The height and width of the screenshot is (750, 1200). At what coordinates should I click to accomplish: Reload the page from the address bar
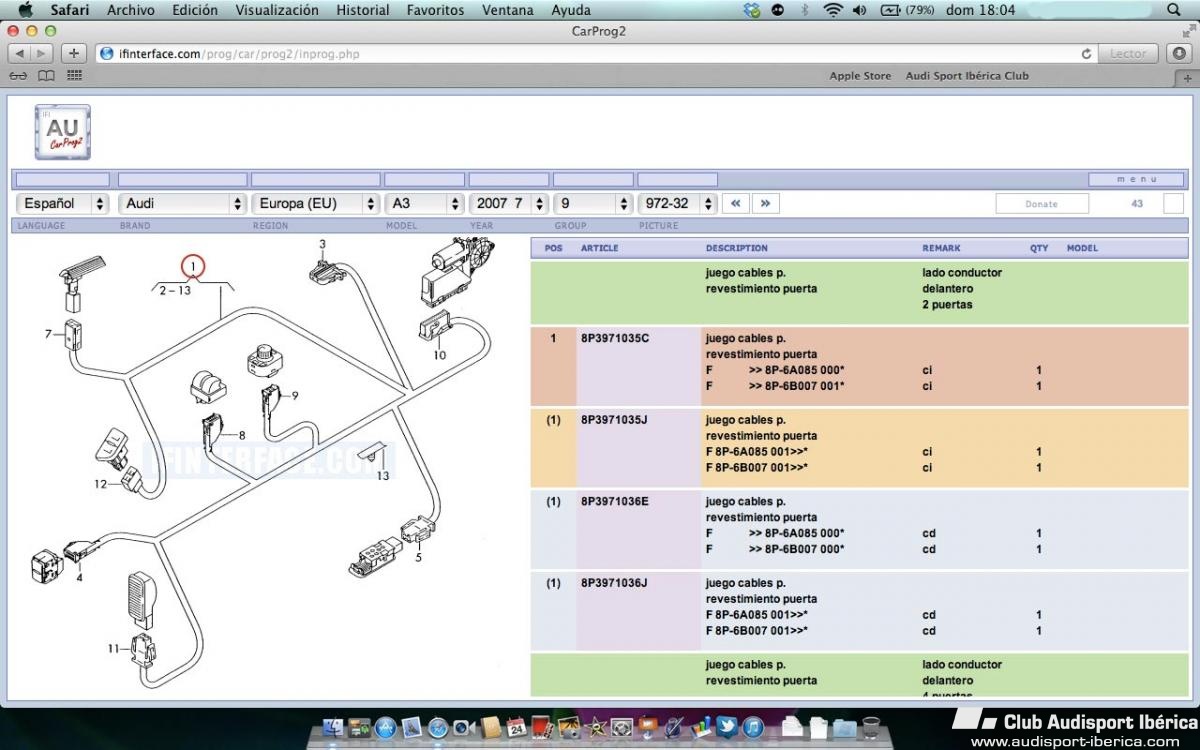coord(1086,54)
